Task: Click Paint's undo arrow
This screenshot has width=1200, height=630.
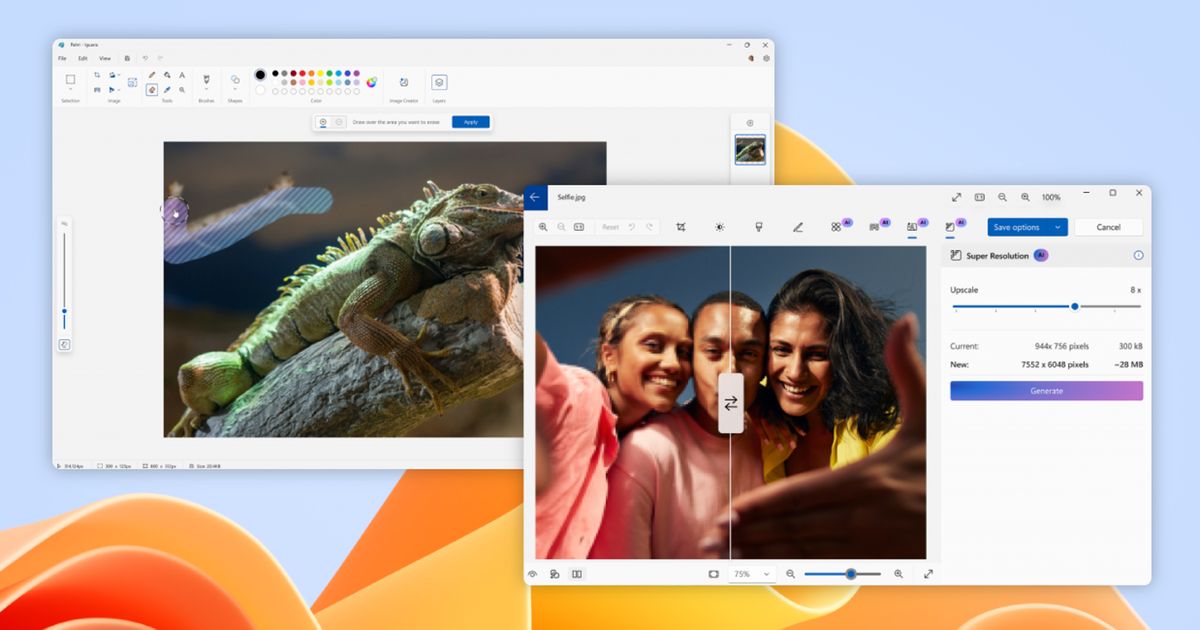Action: click(145, 58)
